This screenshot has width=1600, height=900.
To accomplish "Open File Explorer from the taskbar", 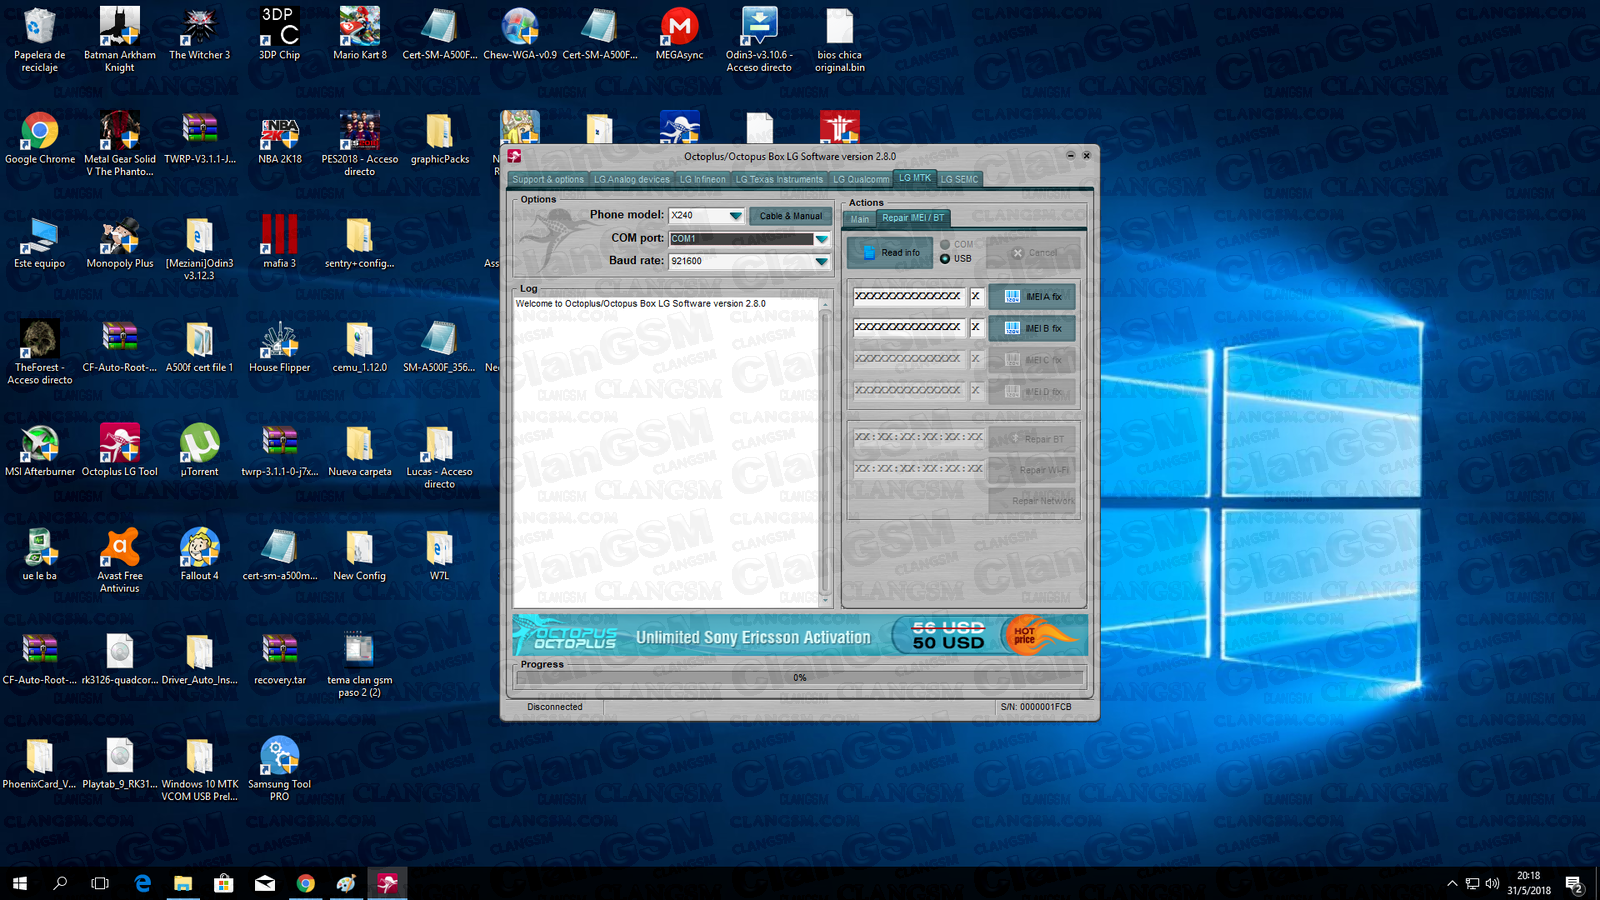I will pos(183,883).
